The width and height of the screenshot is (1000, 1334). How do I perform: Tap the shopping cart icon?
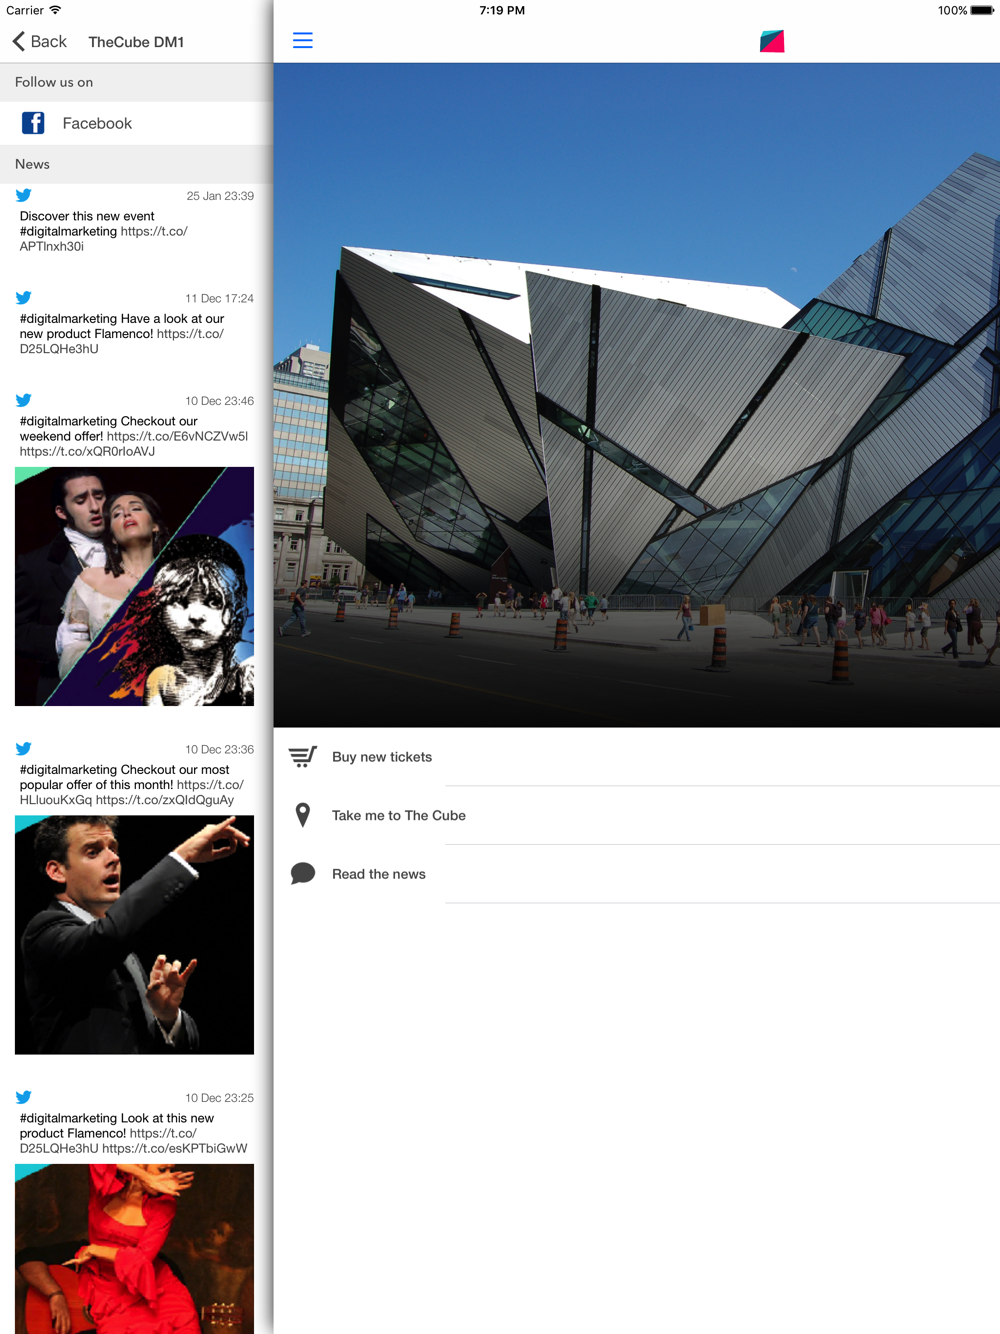pos(302,757)
